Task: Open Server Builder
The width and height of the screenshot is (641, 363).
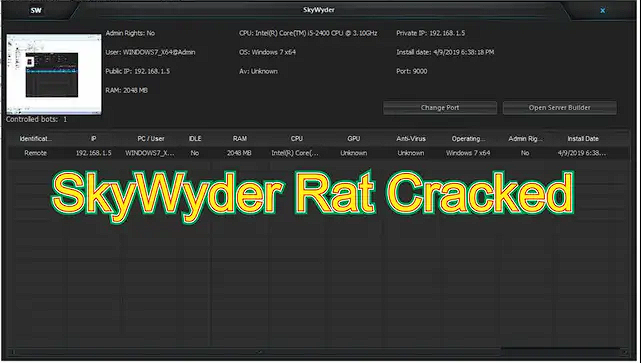Action: 559,108
